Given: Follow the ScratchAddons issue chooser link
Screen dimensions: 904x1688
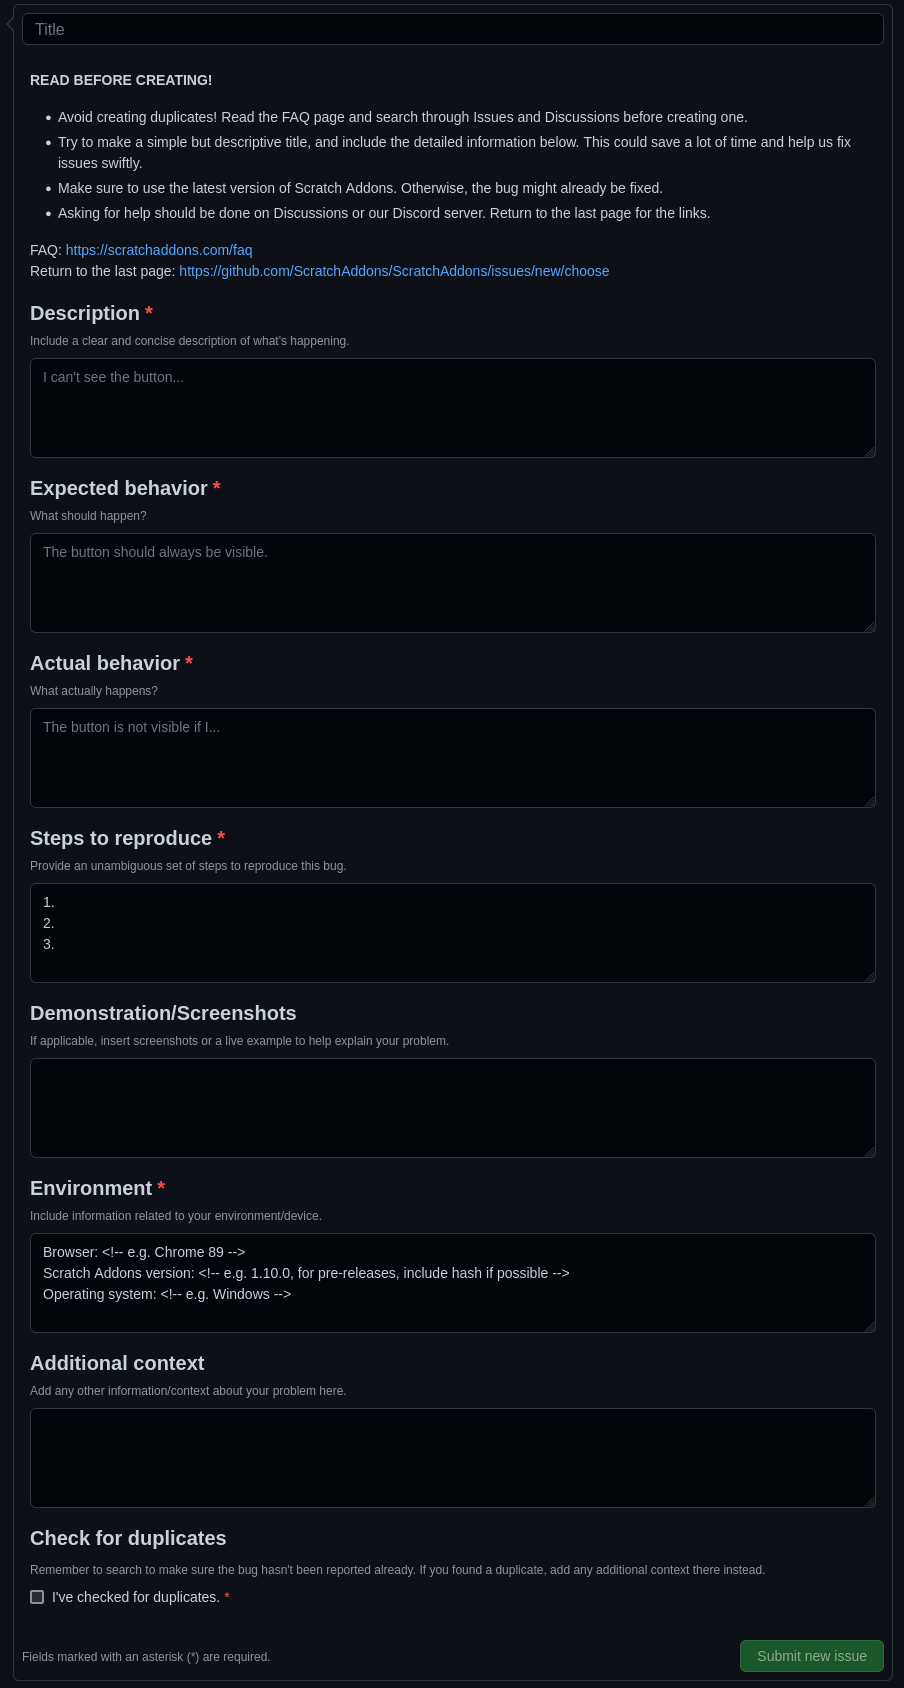Looking at the screenshot, I should (394, 271).
